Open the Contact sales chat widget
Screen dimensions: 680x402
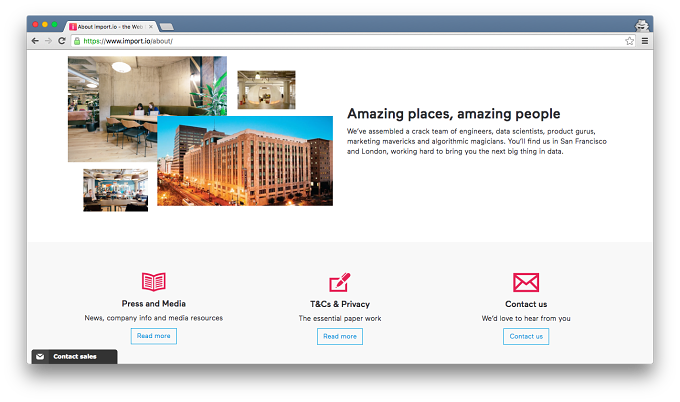(x=74, y=356)
